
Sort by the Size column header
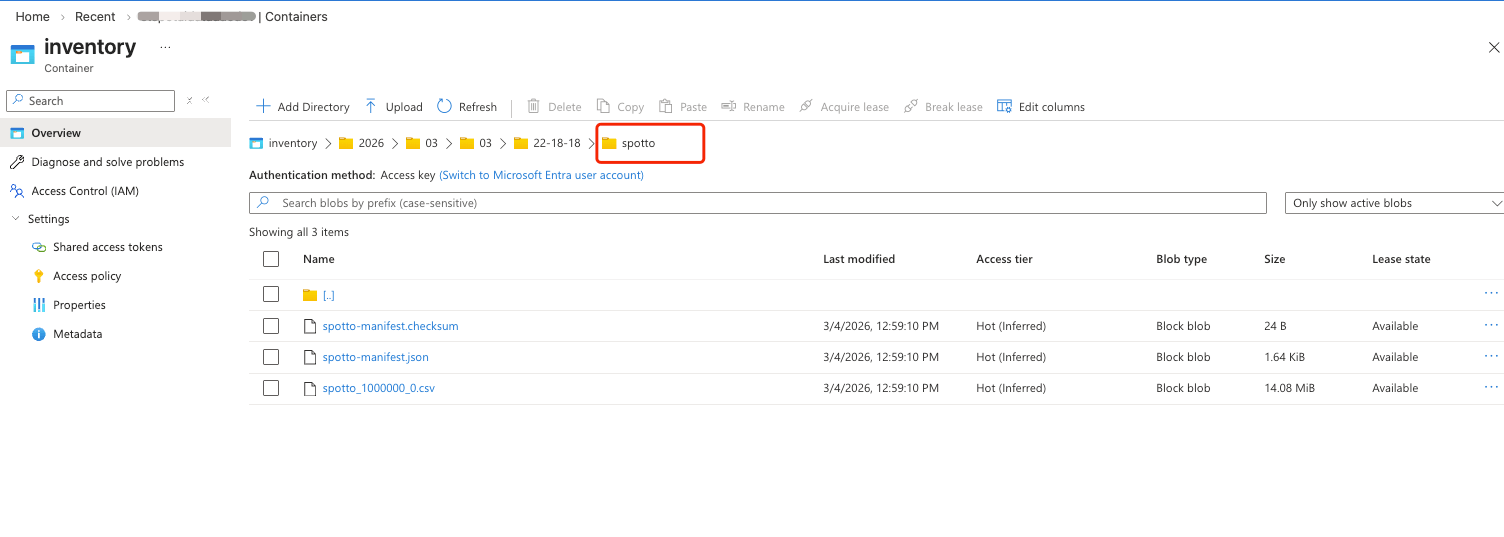pos(1274,259)
